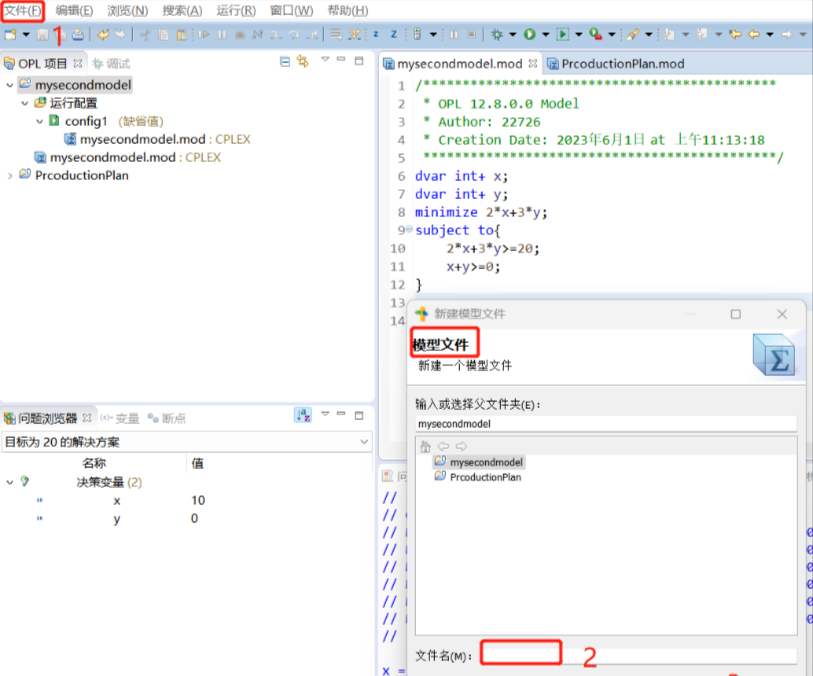Click the Undo toolbar arrow

(103, 35)
